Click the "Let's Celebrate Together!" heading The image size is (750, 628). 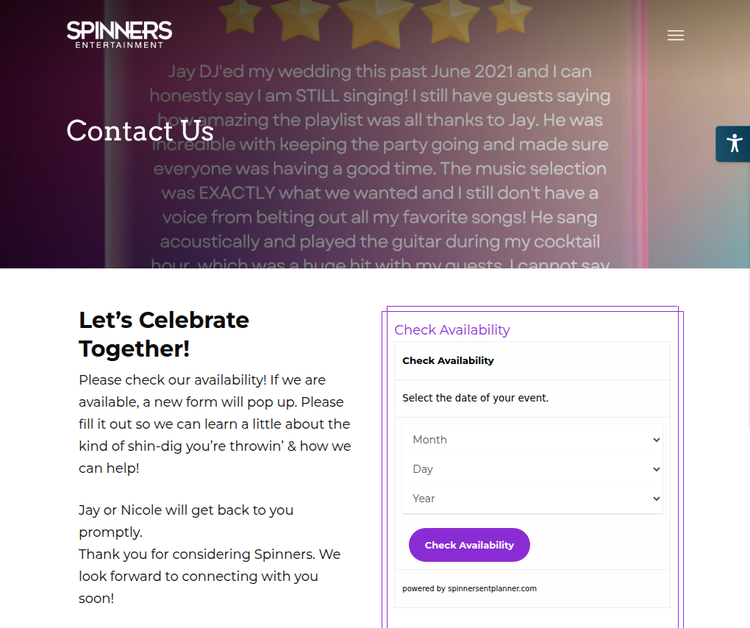164,334
